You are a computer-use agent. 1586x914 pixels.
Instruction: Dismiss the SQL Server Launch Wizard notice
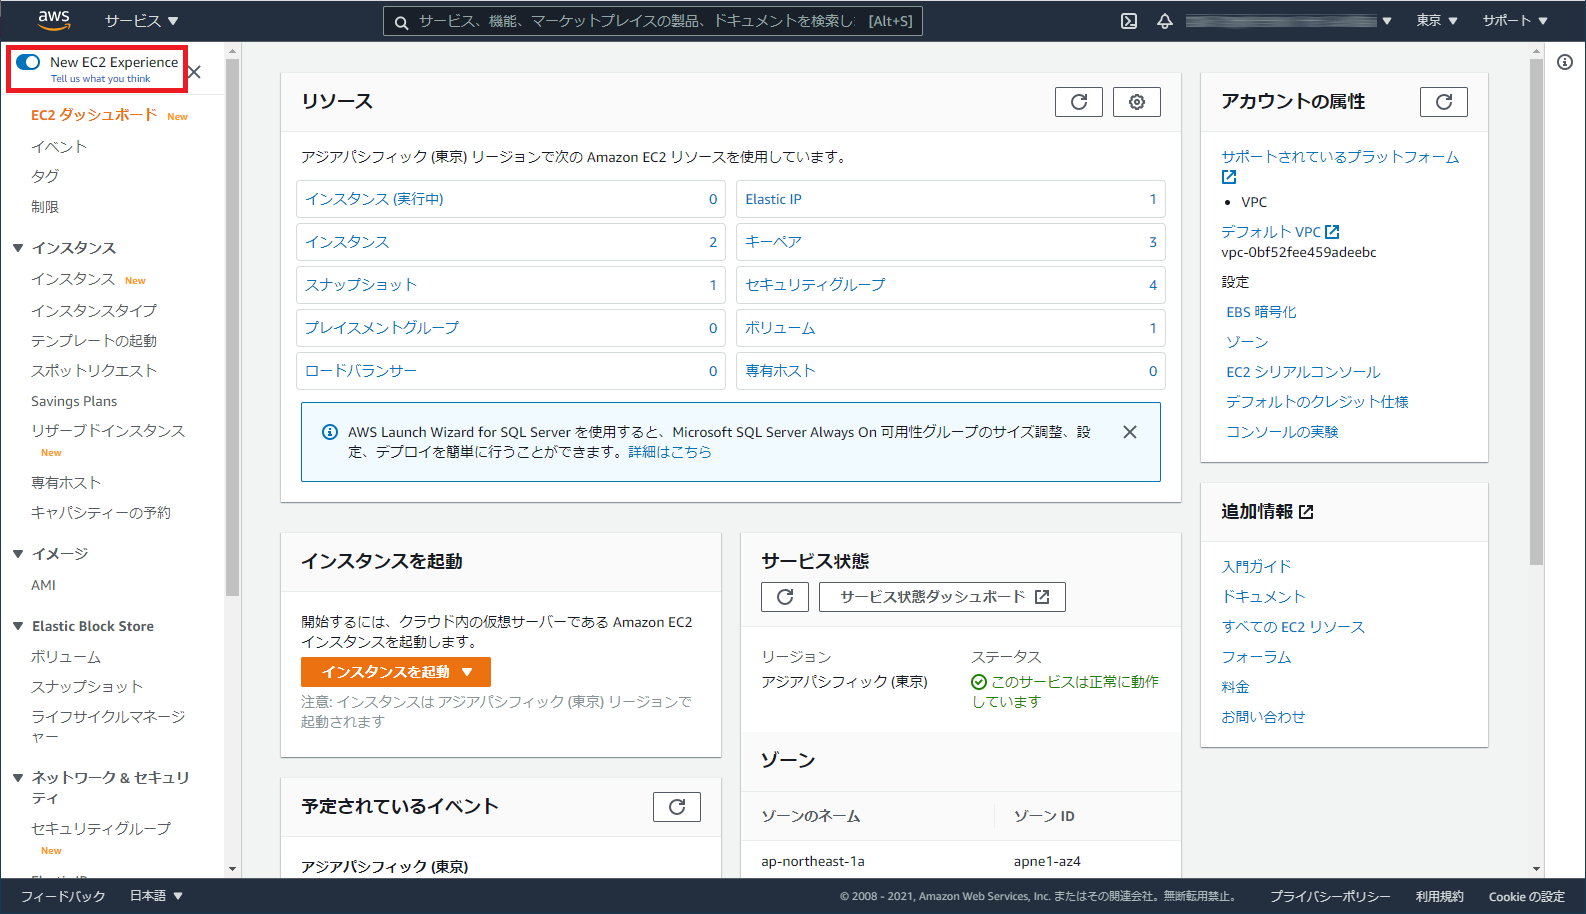pos(1130,432)
